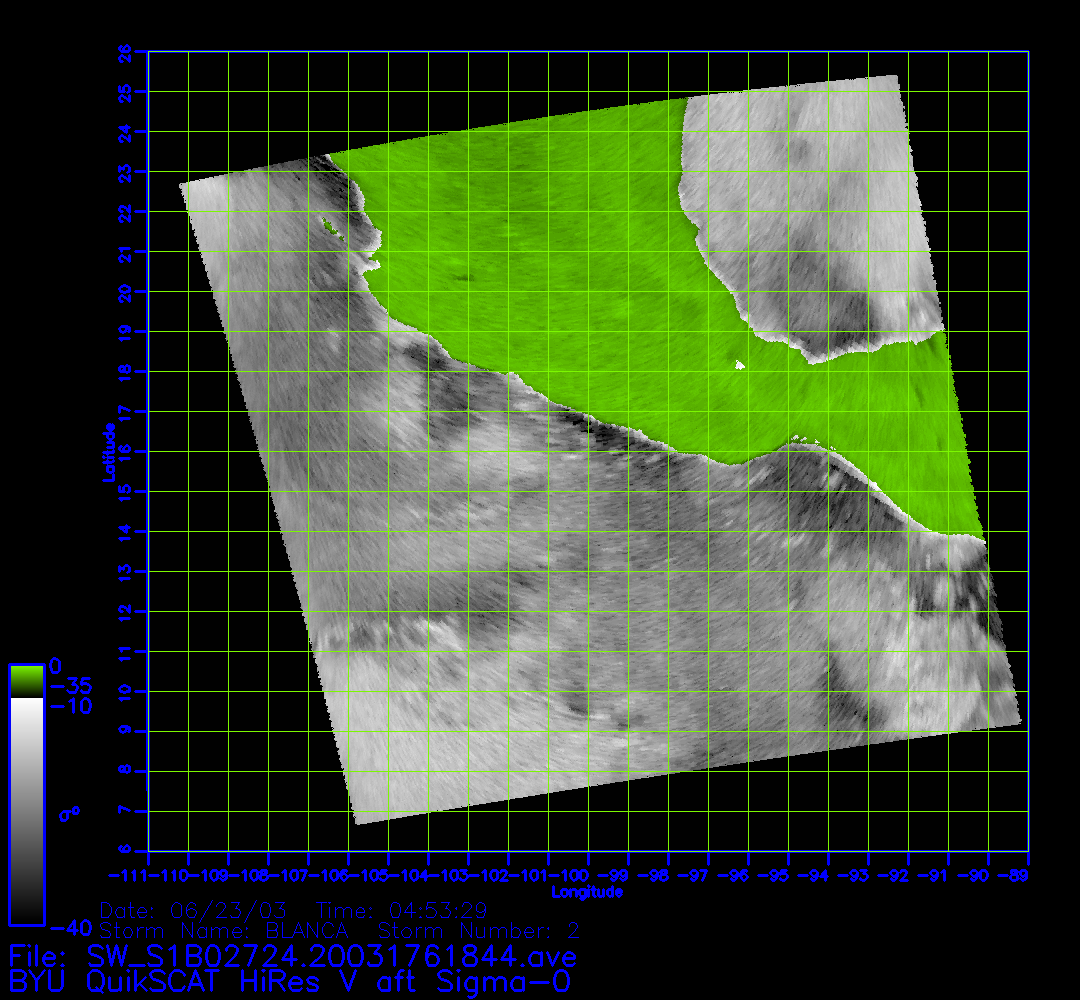Click the BYU QuikSCAT HiRes title line
This screenshot has height=1000, width=1080.
(290, 980)
